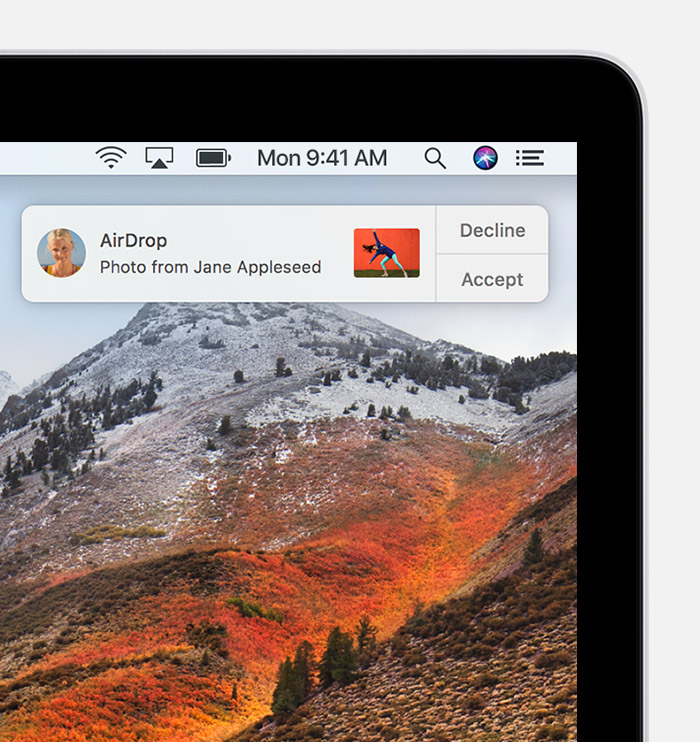
Task: Open the Mon 9:41 AM clock menu
Action: tap(322, 158)
